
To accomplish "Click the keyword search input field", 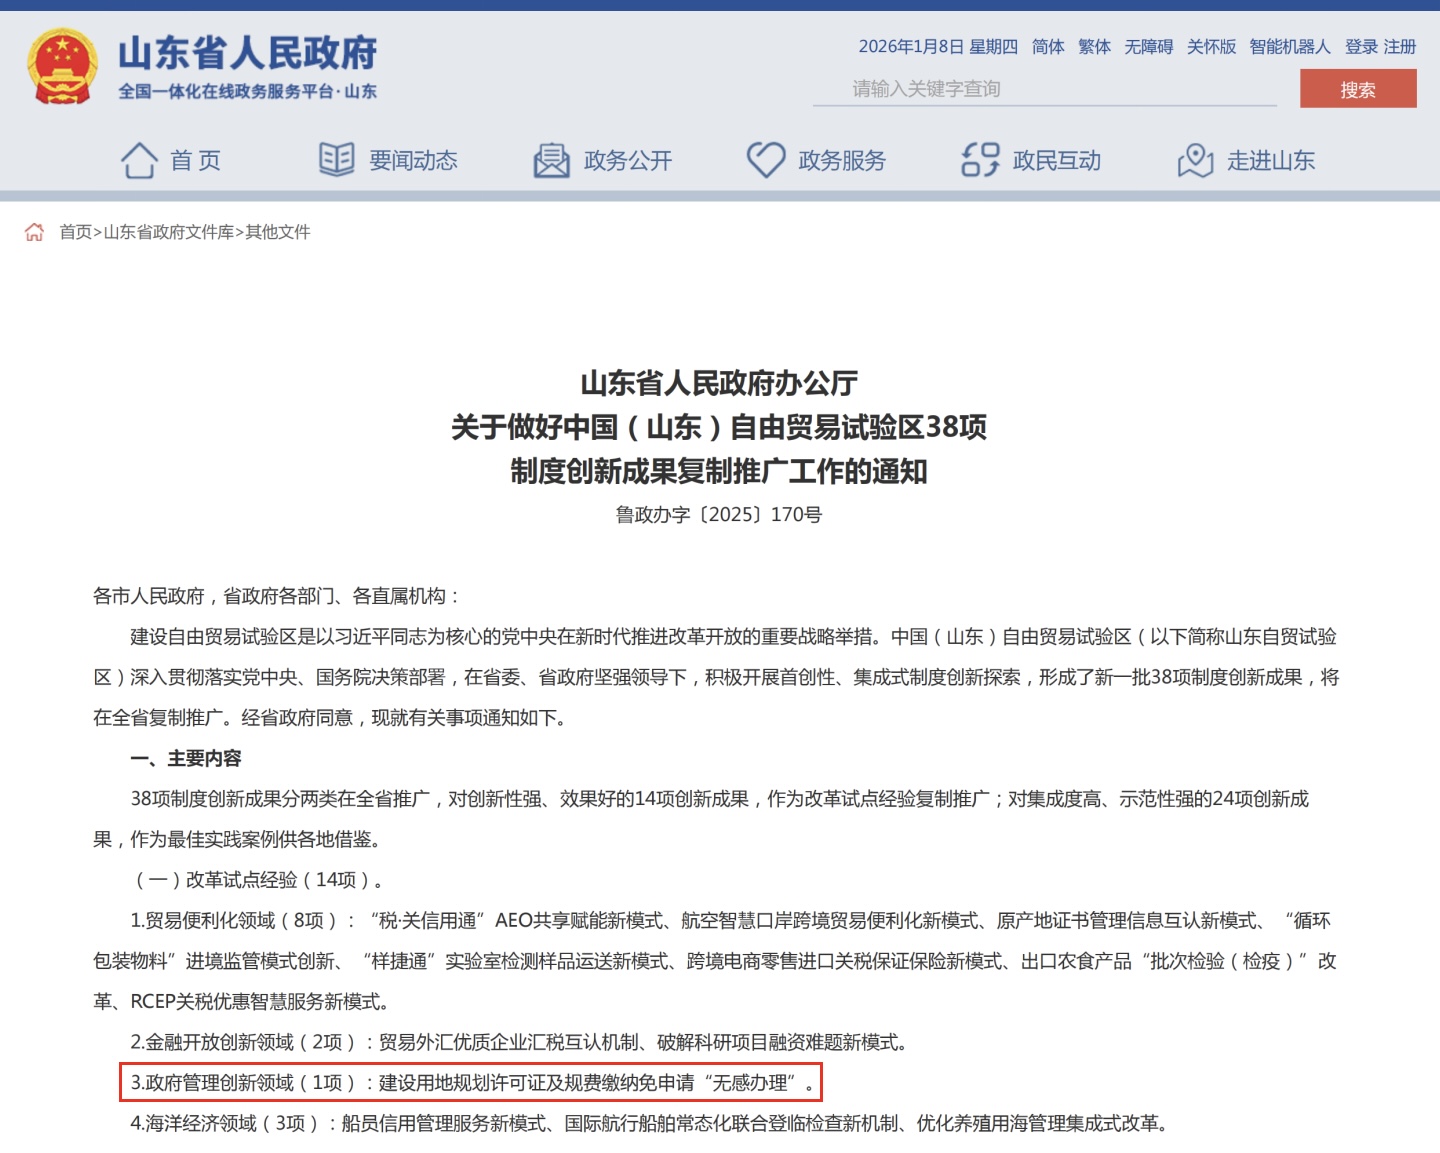I will (1044, 89).
